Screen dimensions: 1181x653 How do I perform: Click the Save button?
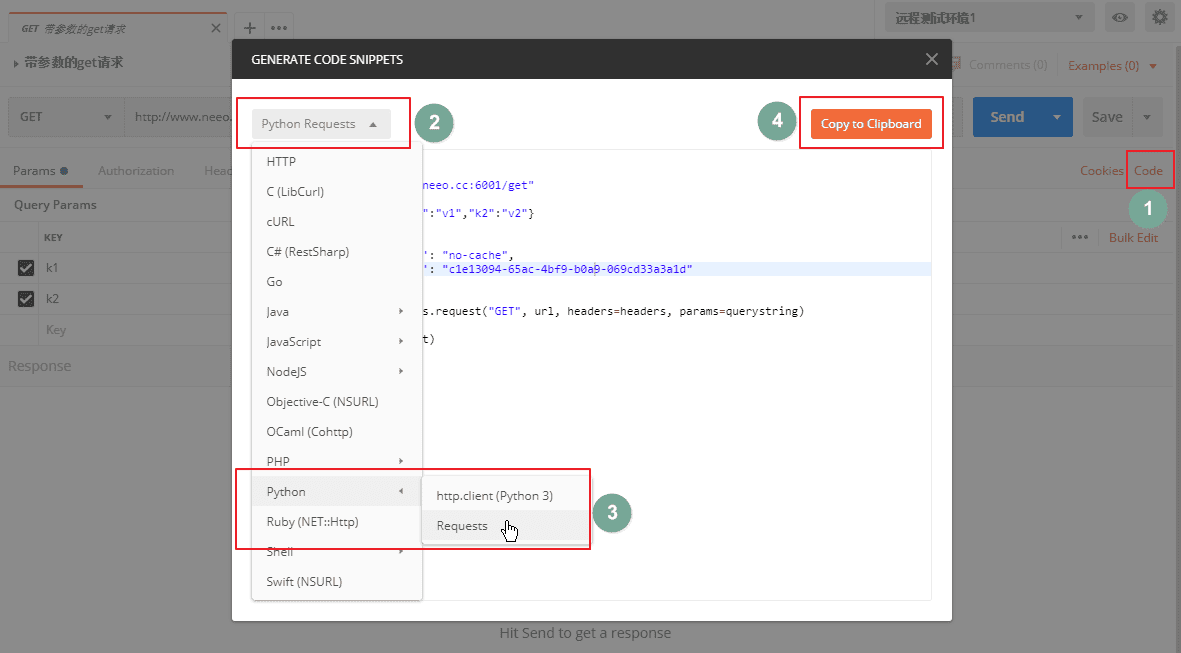tap(1107, 117)
